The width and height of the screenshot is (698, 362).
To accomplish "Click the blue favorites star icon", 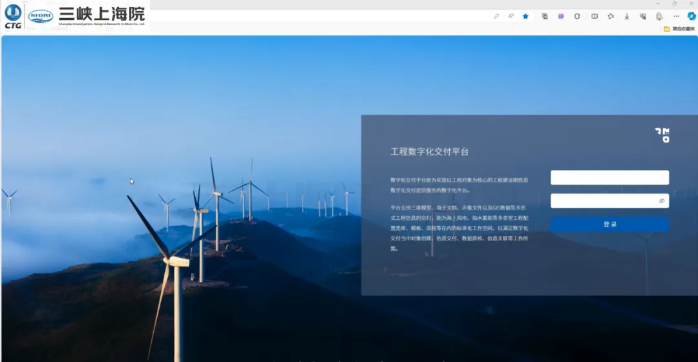I will pos(525,16).
